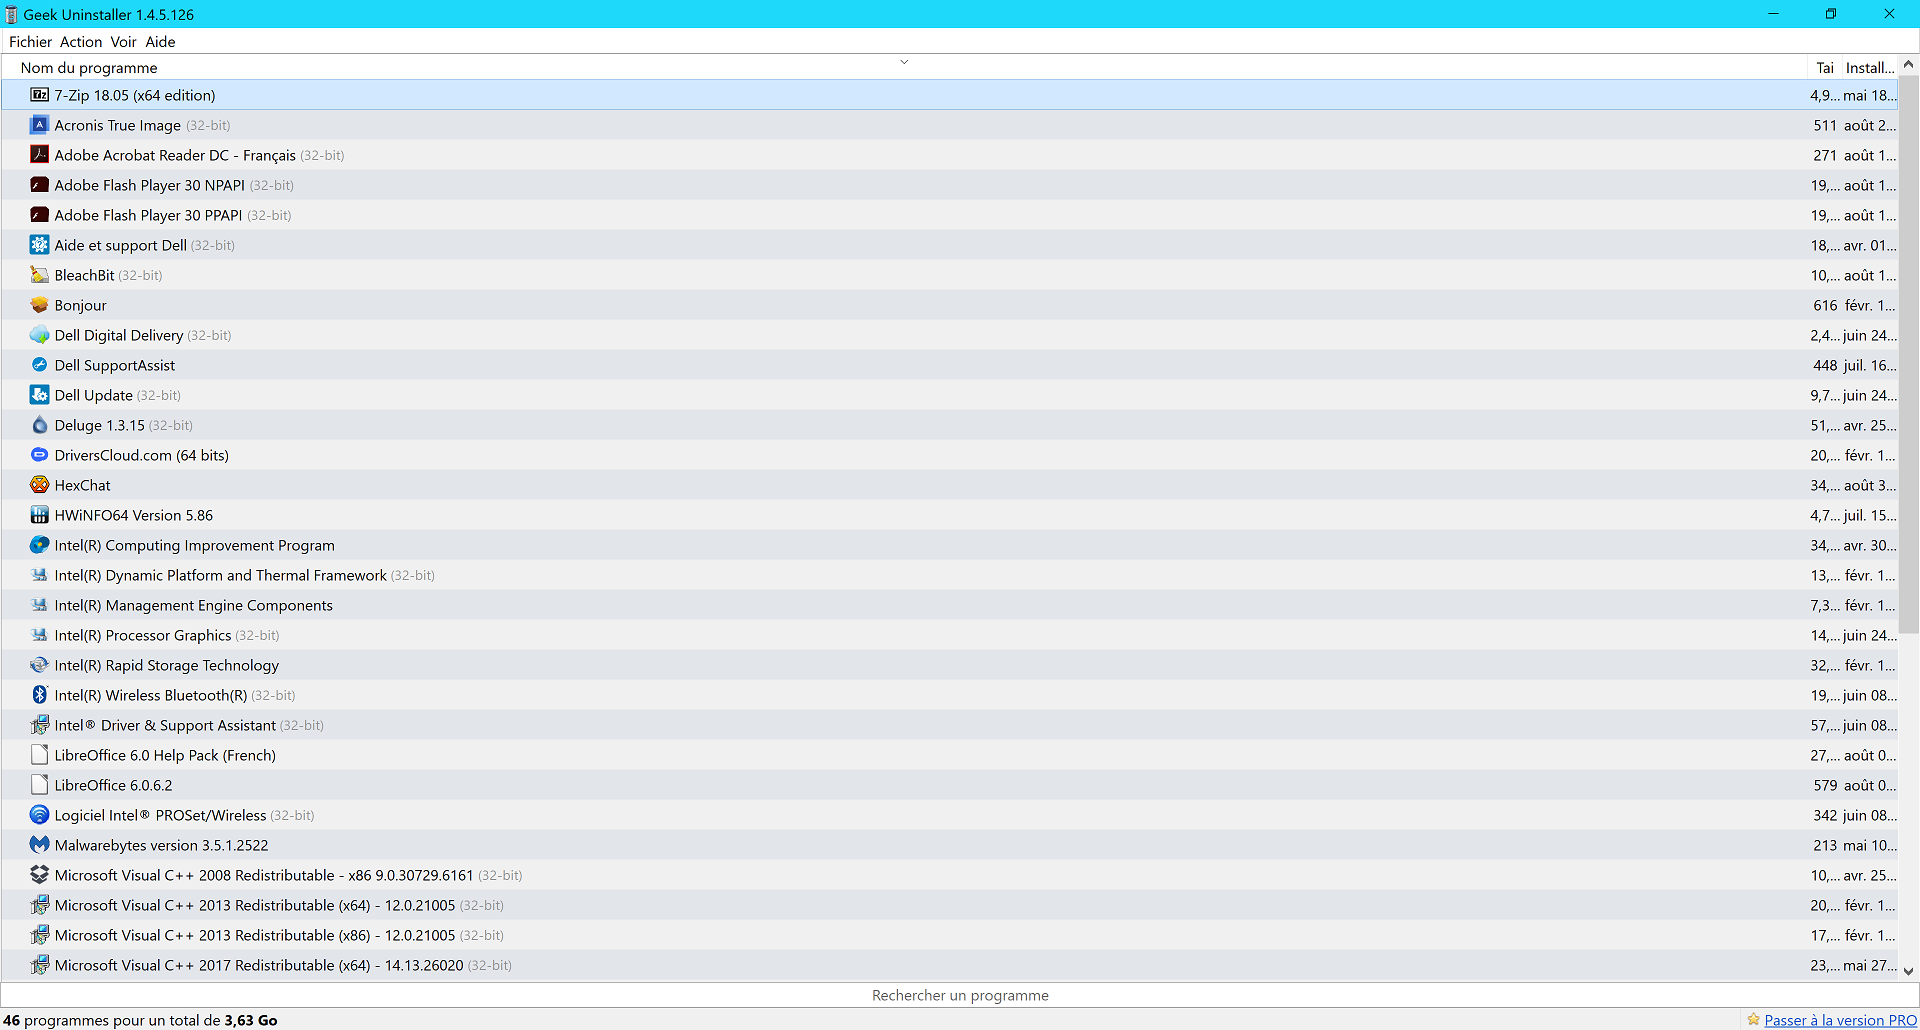This screenshot has width=1920, height=1030.
Task: Click the Adobe Flash Player 30 NPAPI icon
Action: tap(39, 185)
